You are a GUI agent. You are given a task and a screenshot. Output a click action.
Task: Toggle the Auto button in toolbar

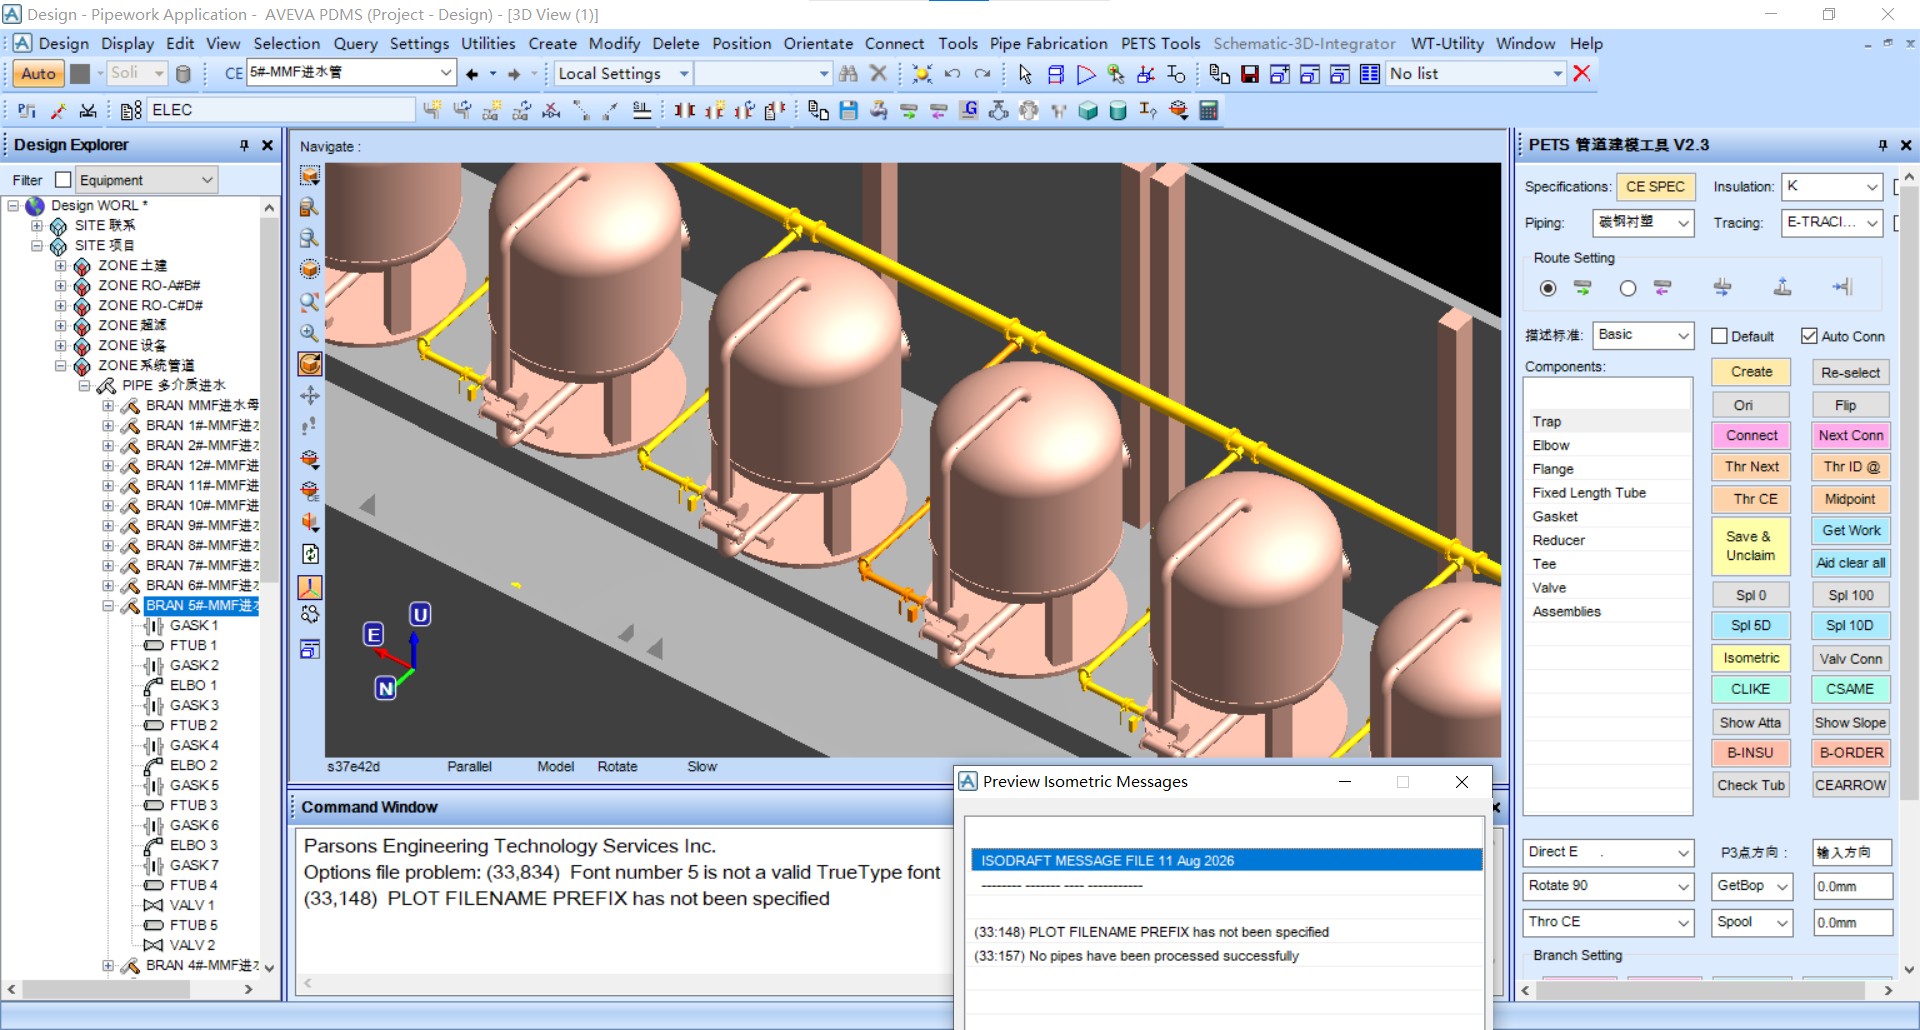click(x=38, y=74)
